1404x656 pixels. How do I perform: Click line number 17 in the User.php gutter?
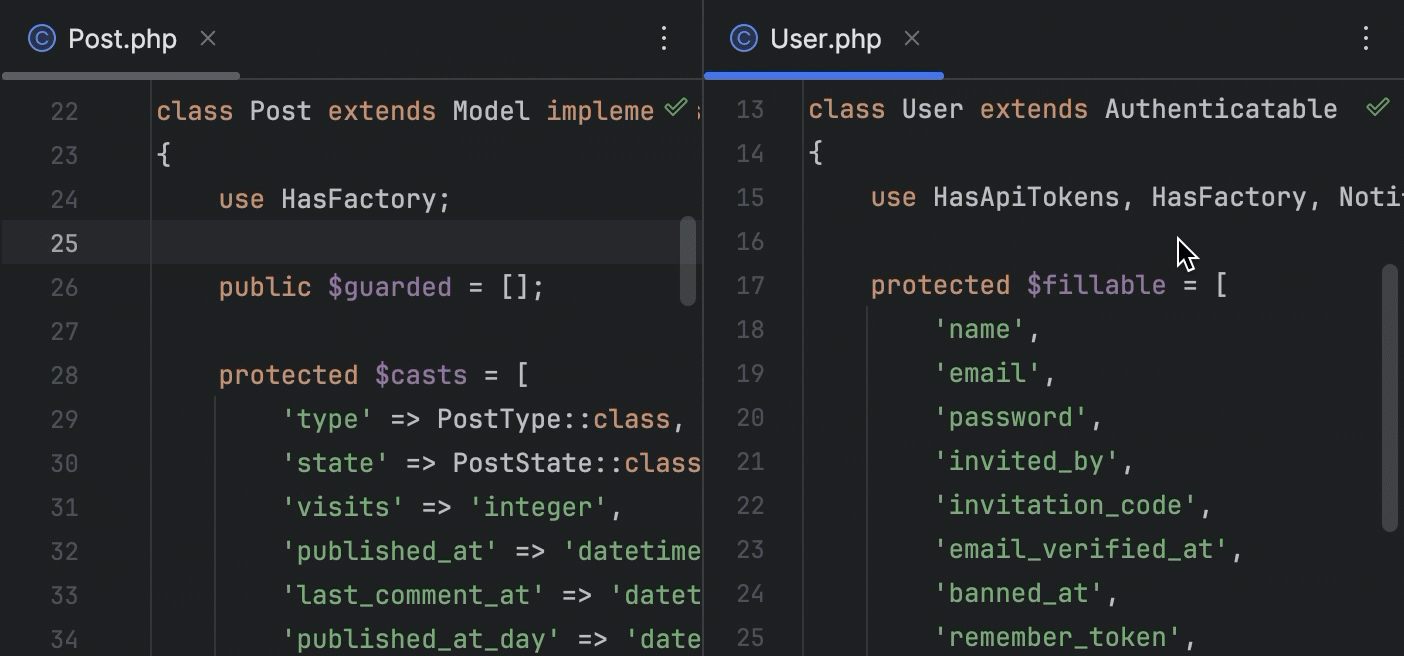point(750,285)
